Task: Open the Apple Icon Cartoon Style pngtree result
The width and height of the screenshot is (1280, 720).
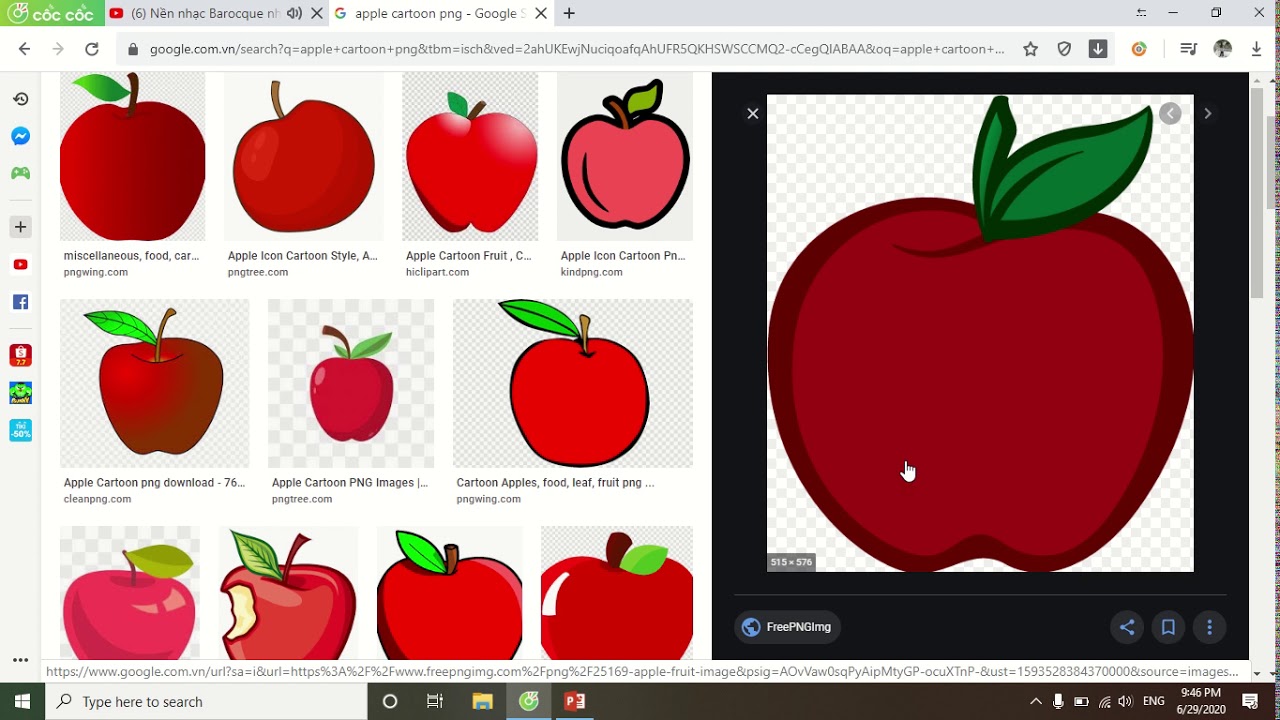Action: click(303, 256)
